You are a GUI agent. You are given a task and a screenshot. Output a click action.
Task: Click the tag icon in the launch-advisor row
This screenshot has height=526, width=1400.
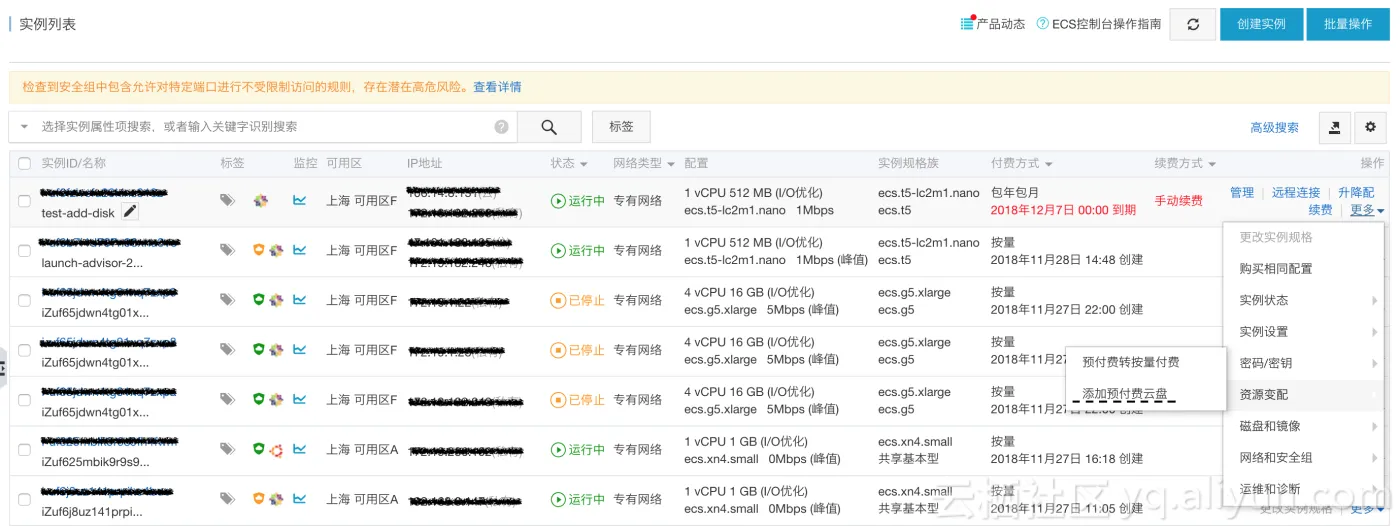(228, 250)
